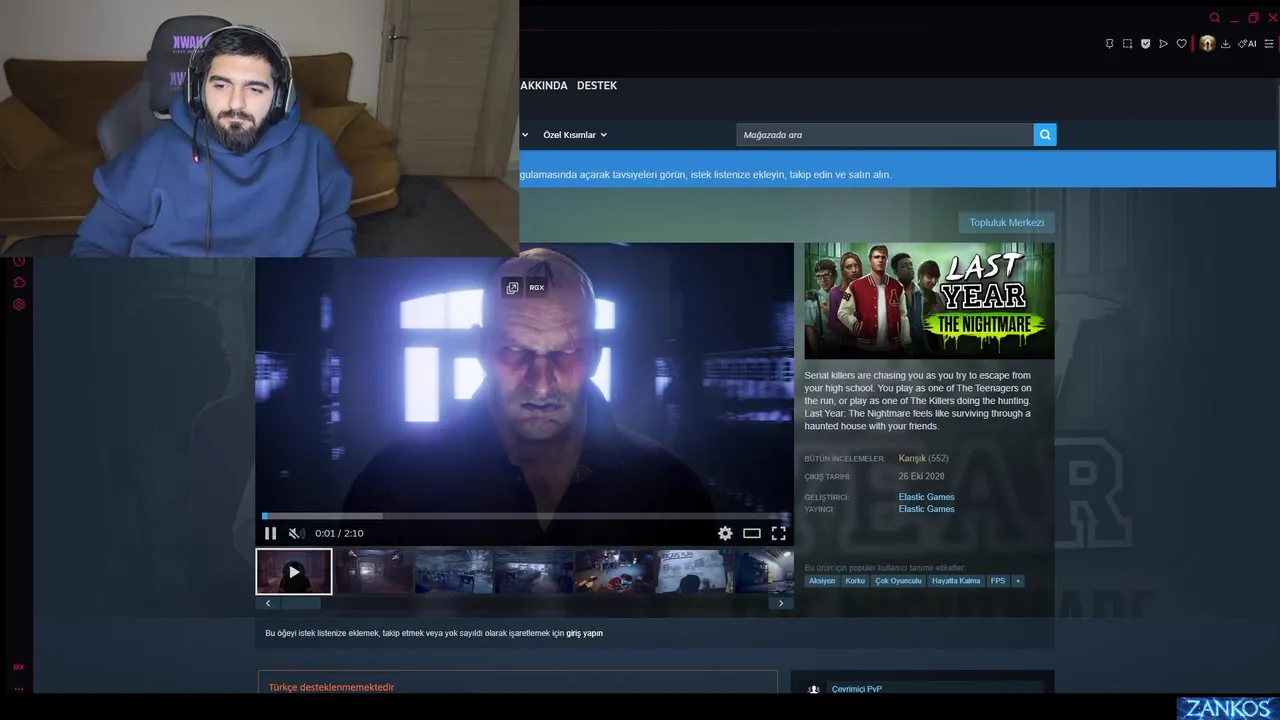The width and height of the screenshot is (1280, 720).
Task: Open the Çevrimiçi PvP feature link
Action: tap(857, 689)
